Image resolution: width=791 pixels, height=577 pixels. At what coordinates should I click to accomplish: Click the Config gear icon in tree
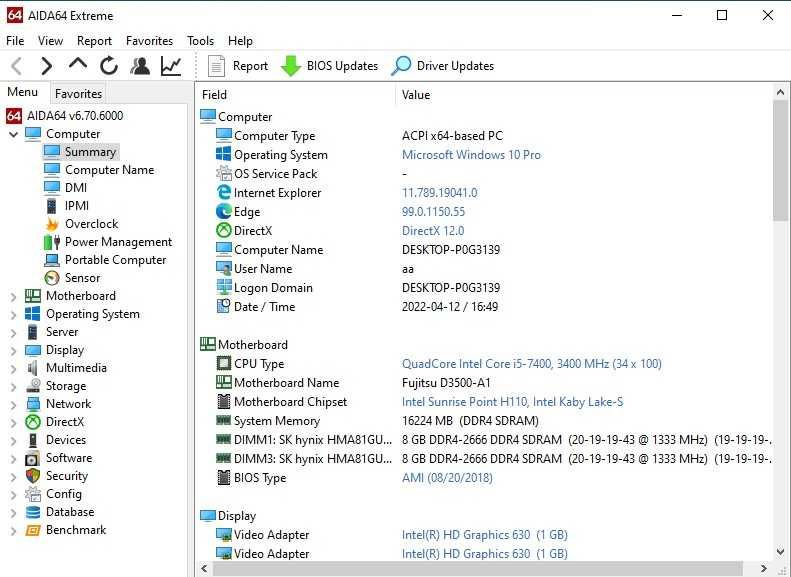(33, 494)
